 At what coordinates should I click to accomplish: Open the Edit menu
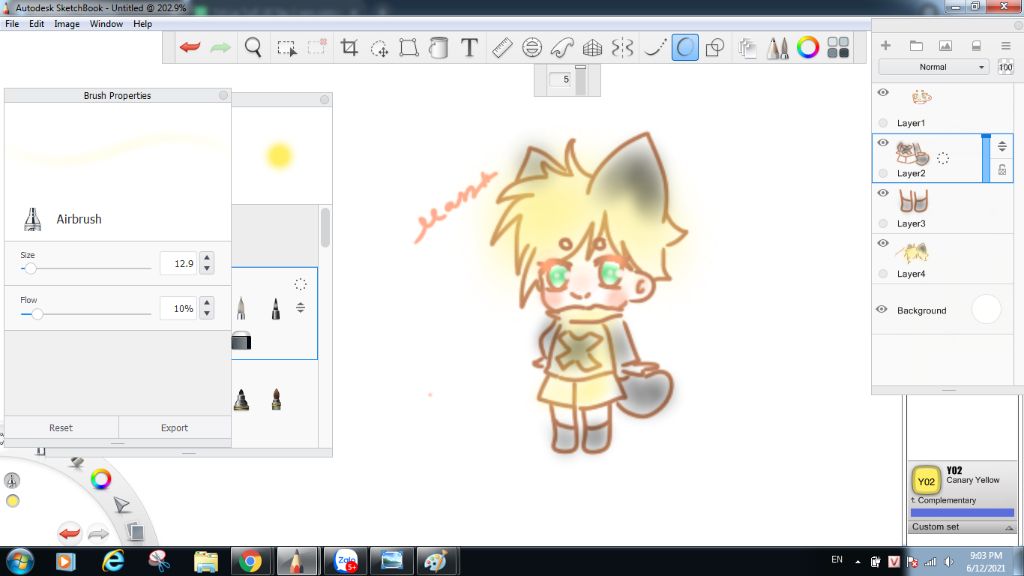37,24
